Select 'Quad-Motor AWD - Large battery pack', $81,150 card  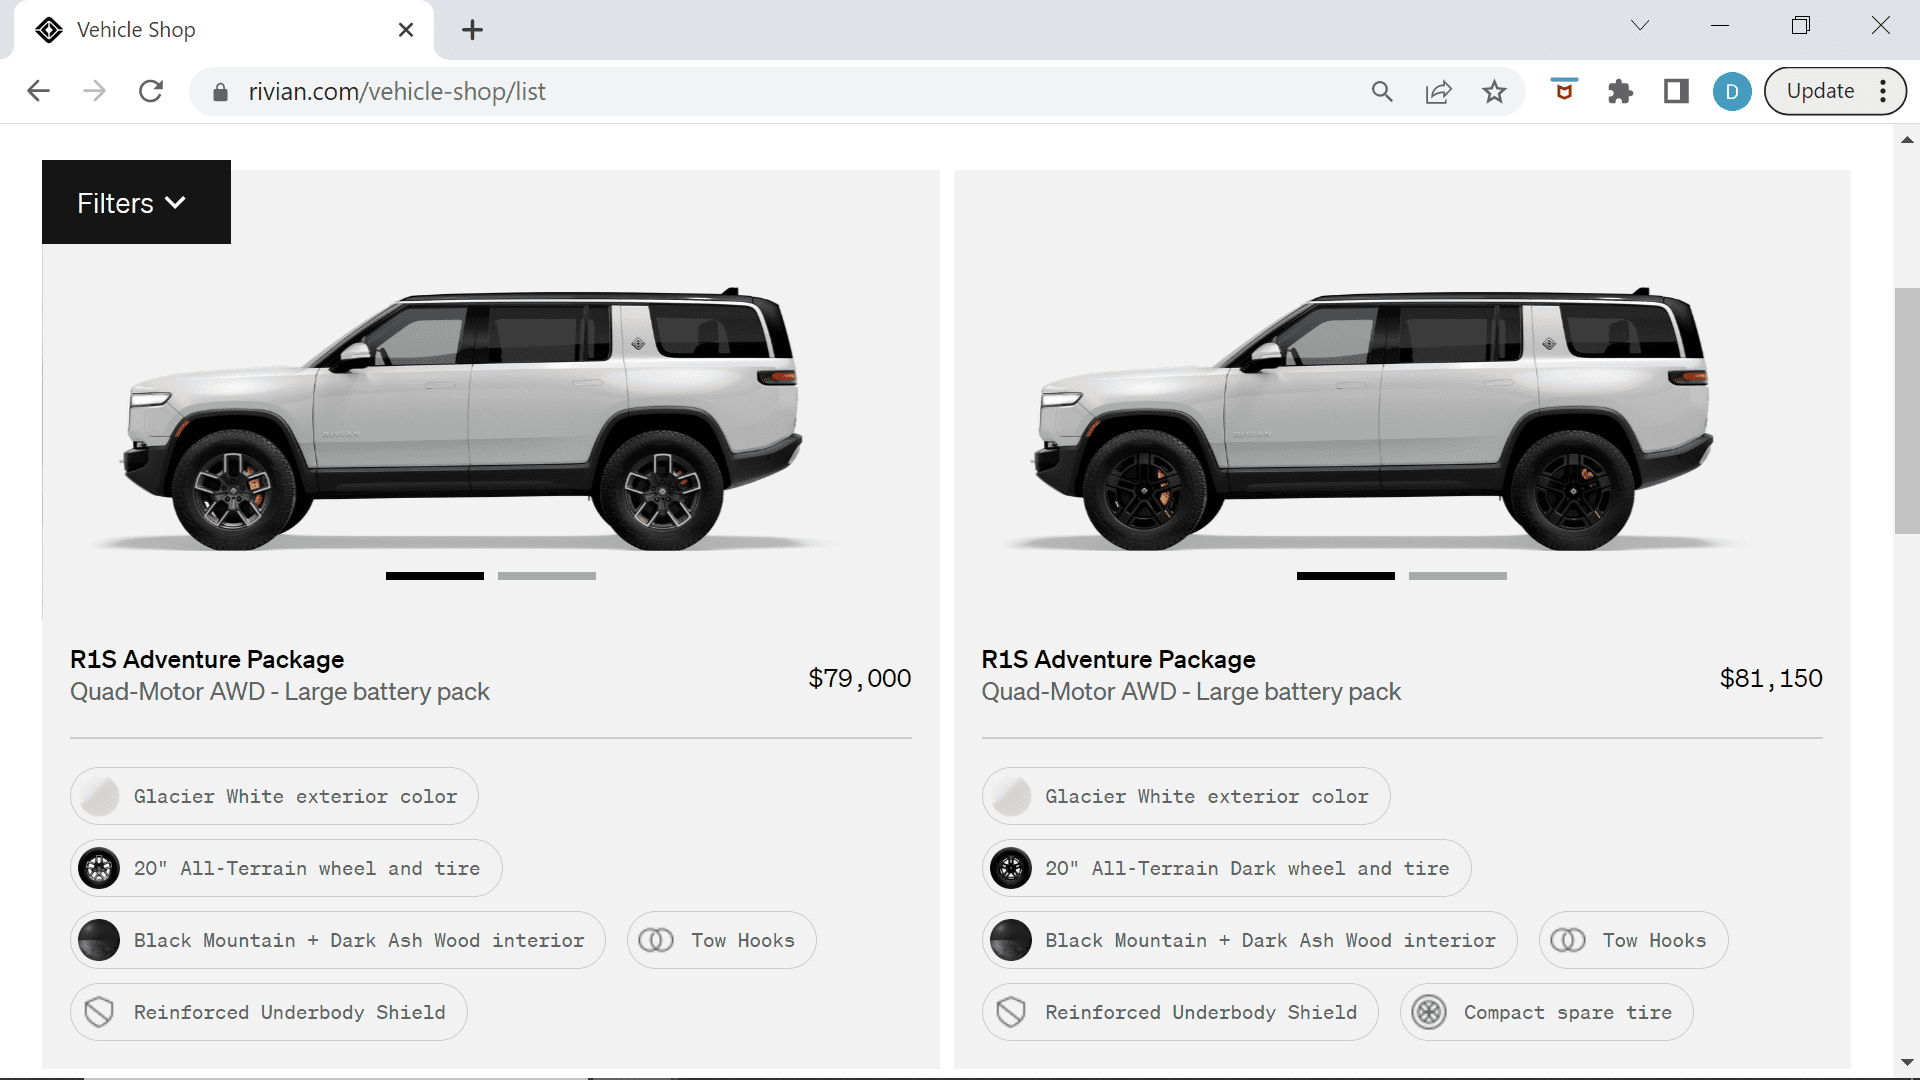point(1191,692)
